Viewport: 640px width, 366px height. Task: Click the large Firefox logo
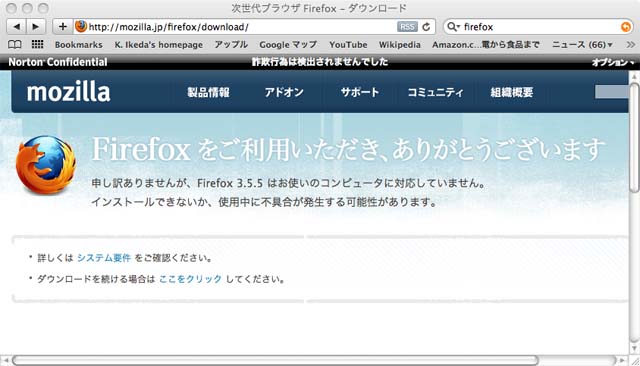pos(46,165)
